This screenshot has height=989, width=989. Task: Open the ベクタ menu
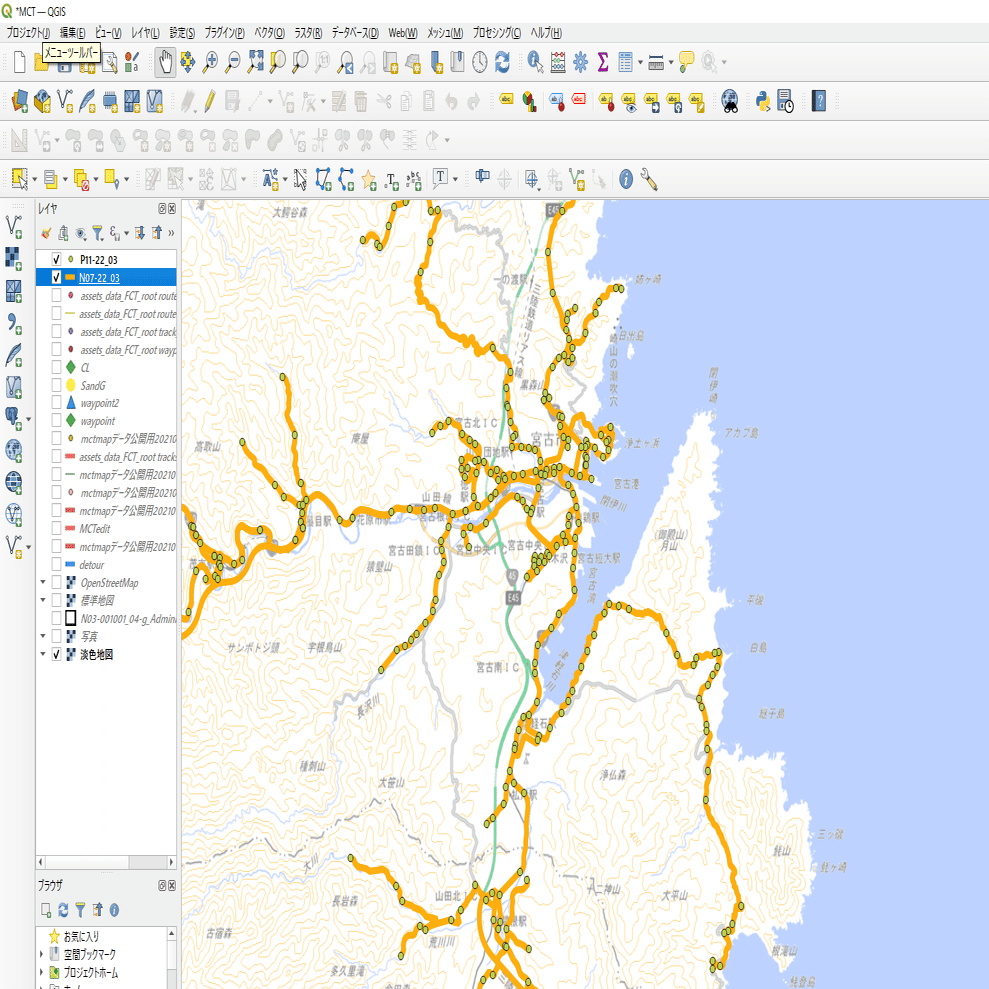tap(269, 33)
